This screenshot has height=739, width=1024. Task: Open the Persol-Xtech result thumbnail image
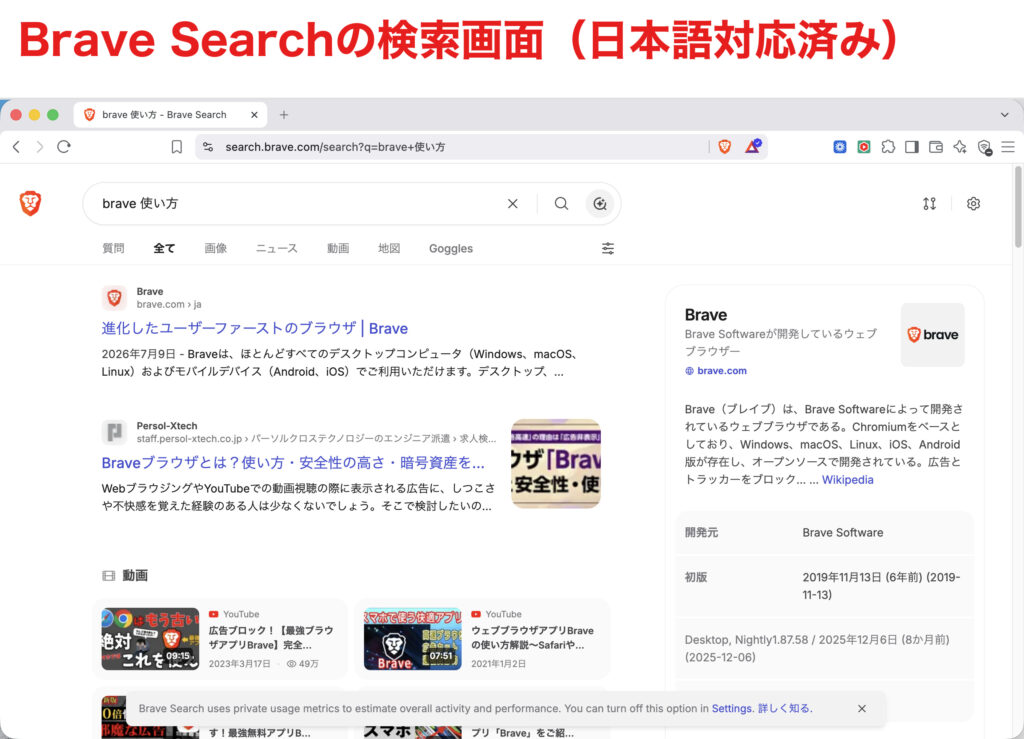pyautogui.click(x=556, y=464)
